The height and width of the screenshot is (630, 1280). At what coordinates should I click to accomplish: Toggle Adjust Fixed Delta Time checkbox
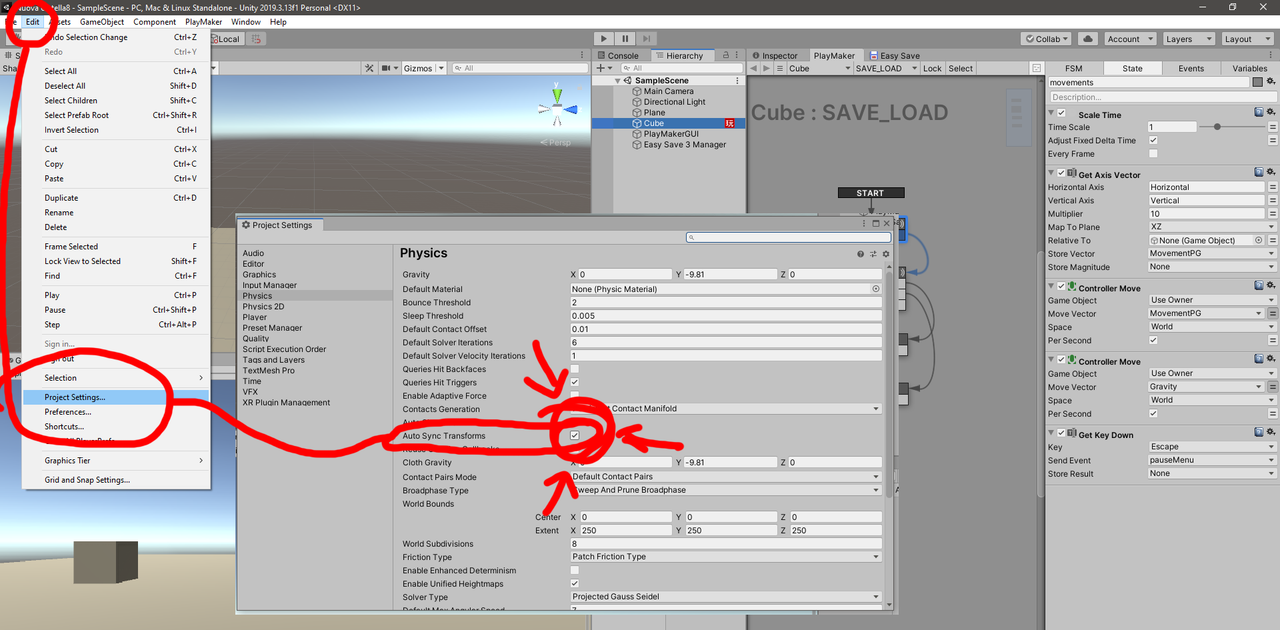1153,140
